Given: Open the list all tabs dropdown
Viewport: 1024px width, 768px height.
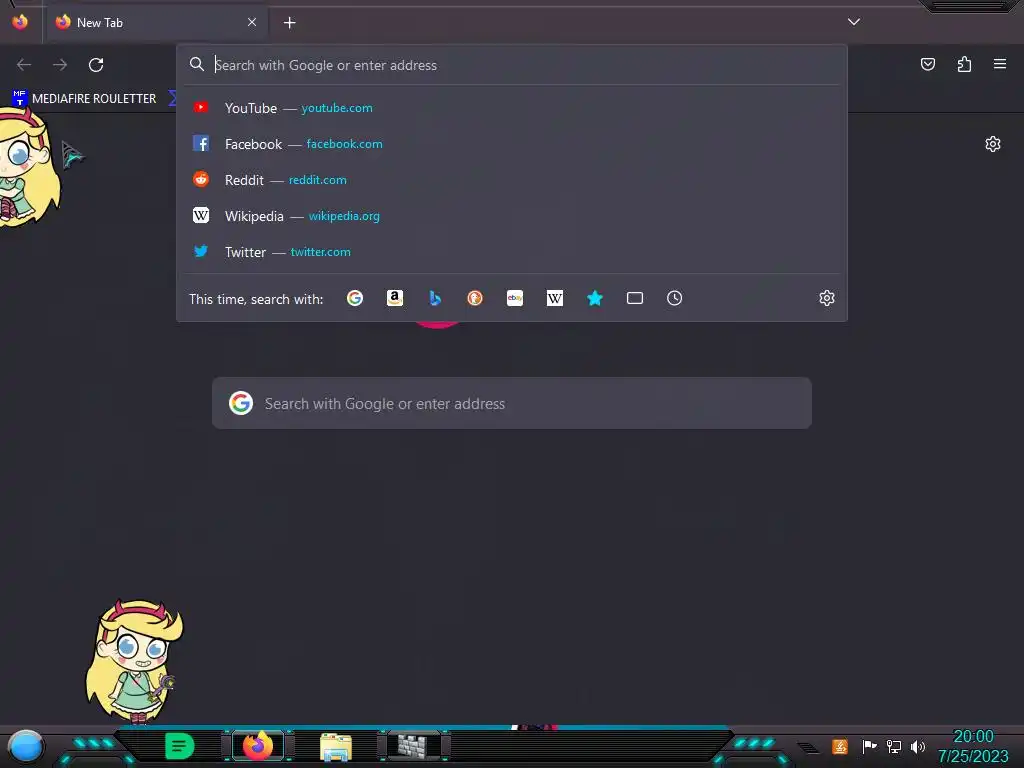Looking at the screenshot, I should 854,22.
